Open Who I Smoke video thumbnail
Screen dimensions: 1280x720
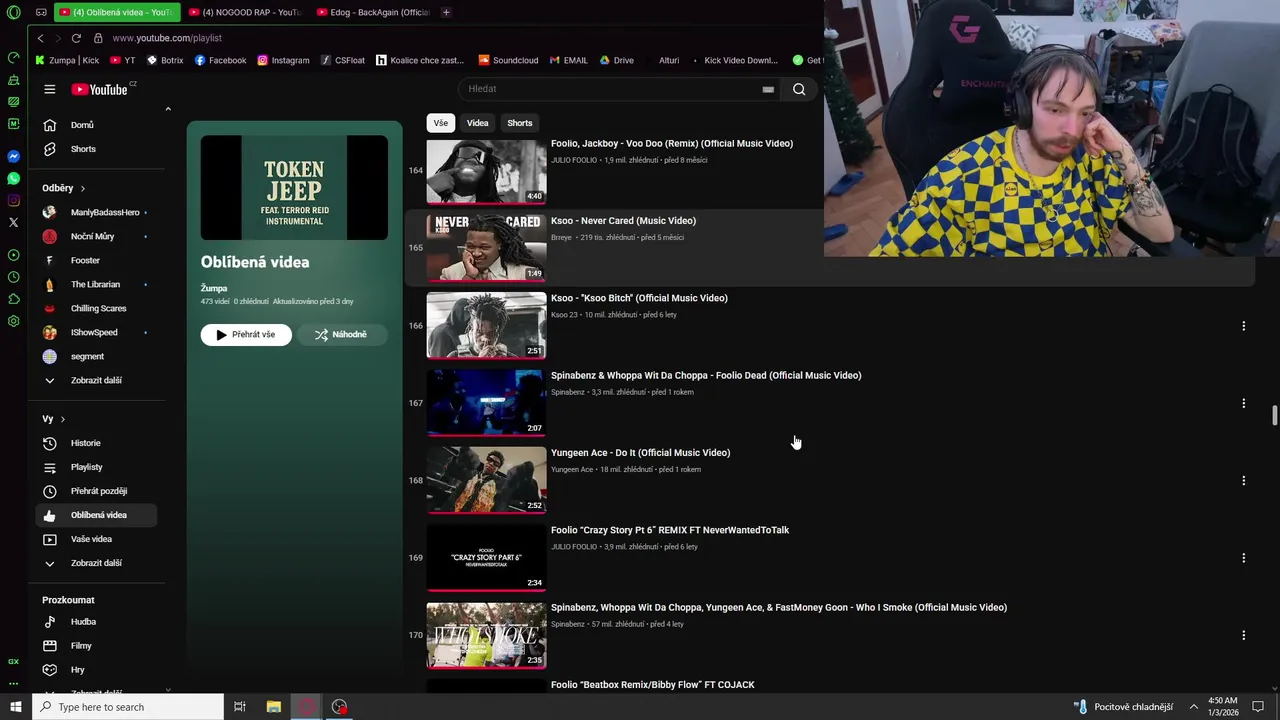[x=486, y=635]
